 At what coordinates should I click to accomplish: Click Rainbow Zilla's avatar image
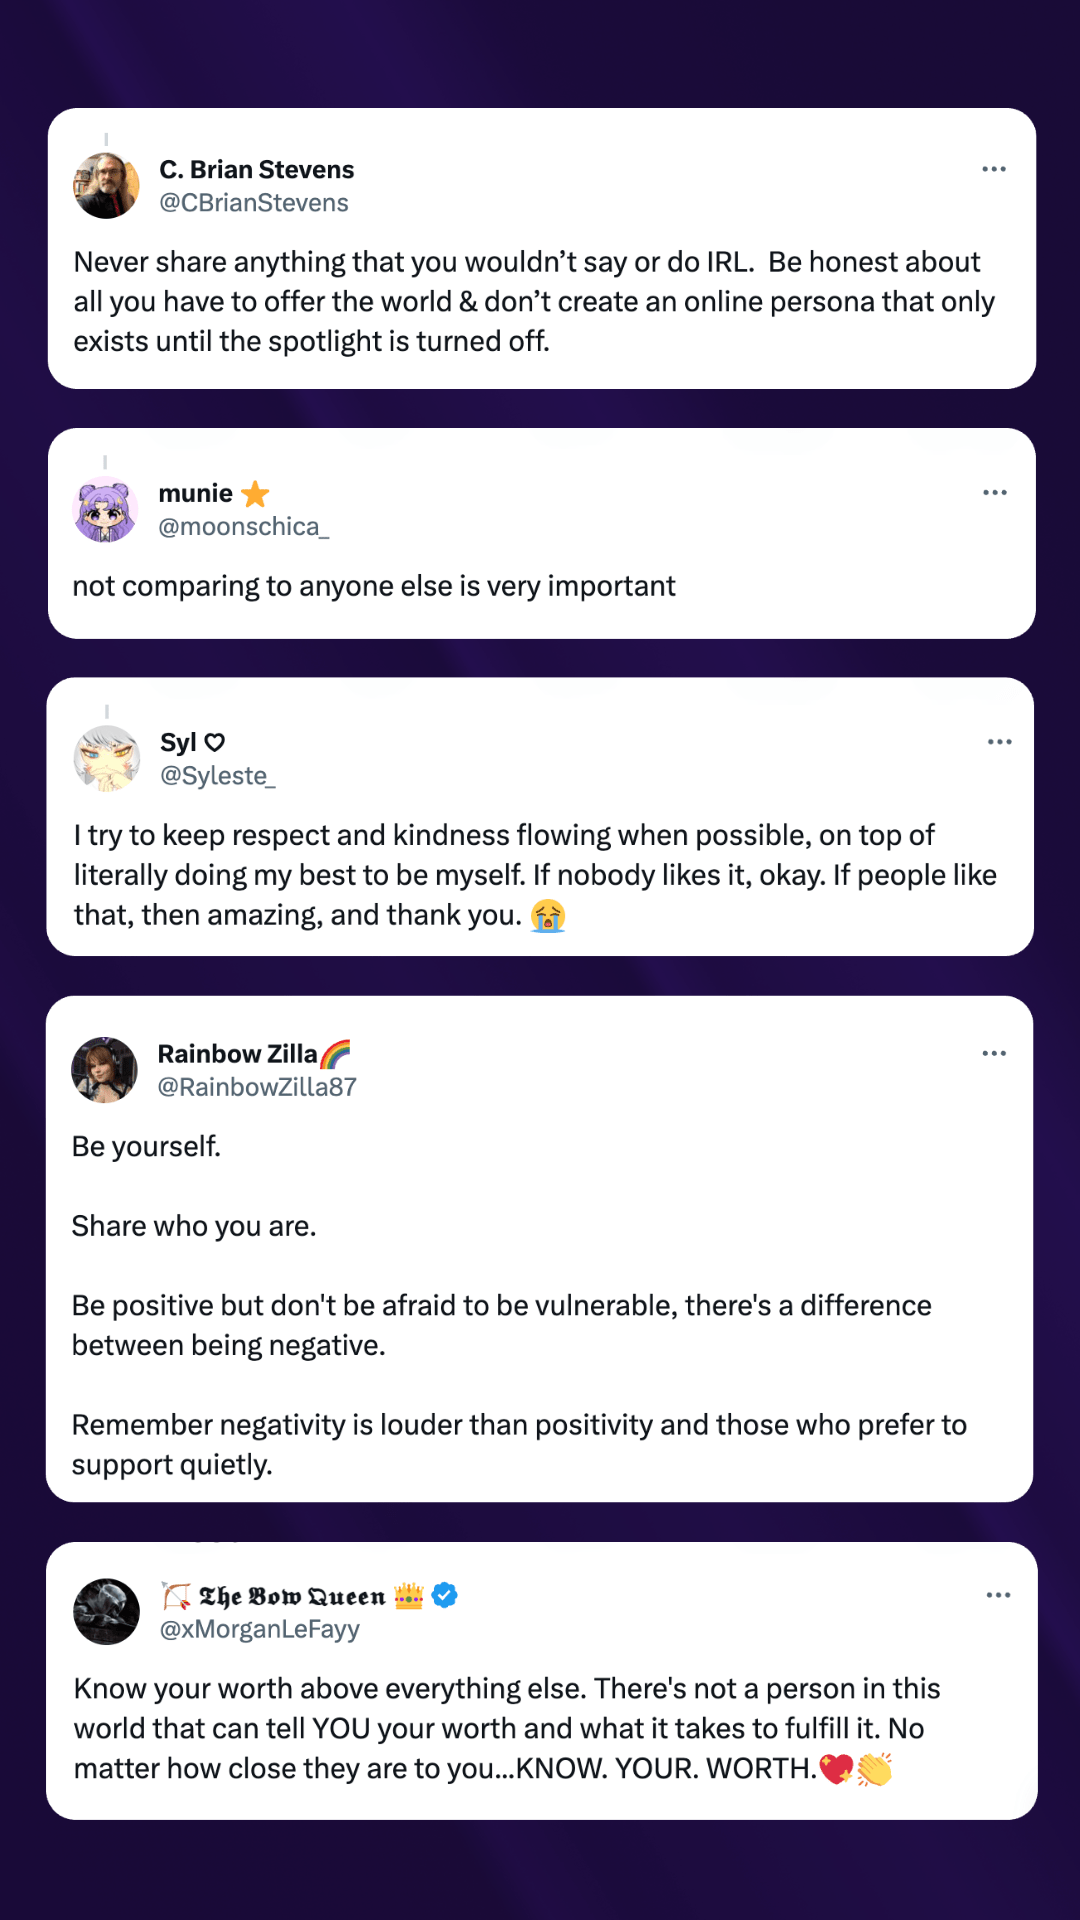click(x=105, y=1069)
